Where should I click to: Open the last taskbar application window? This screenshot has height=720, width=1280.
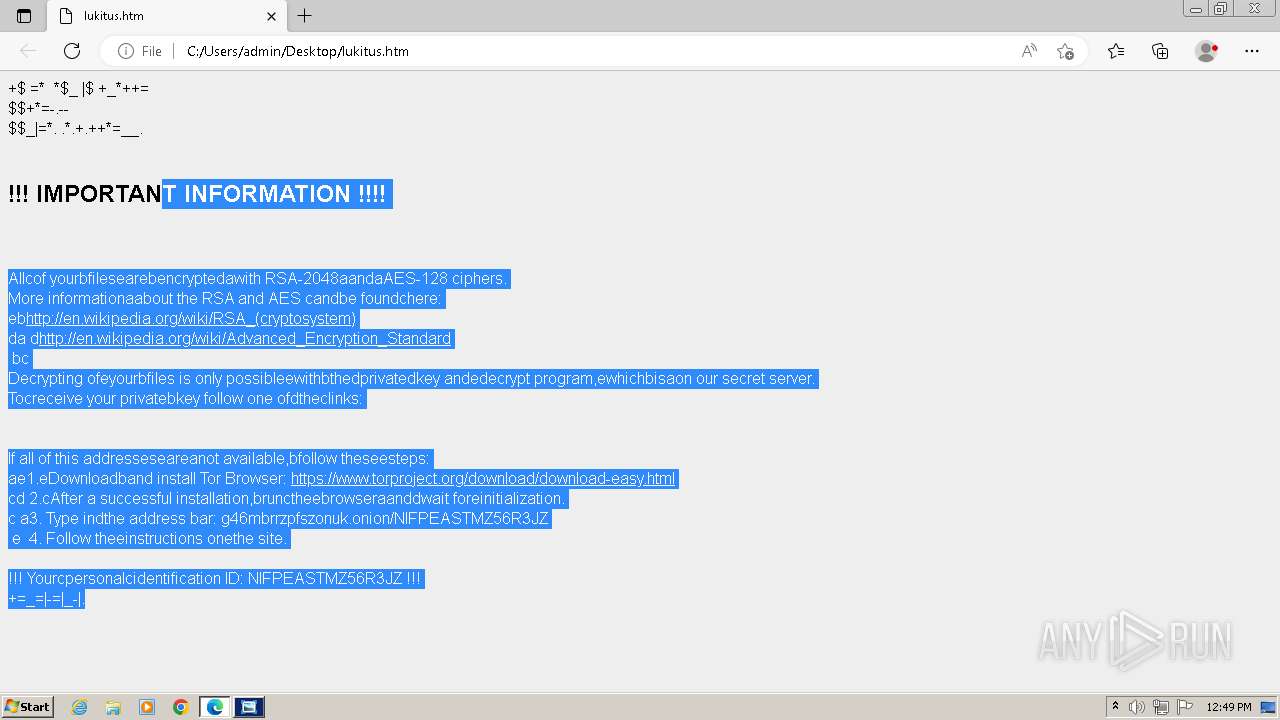tap(249, 707)
